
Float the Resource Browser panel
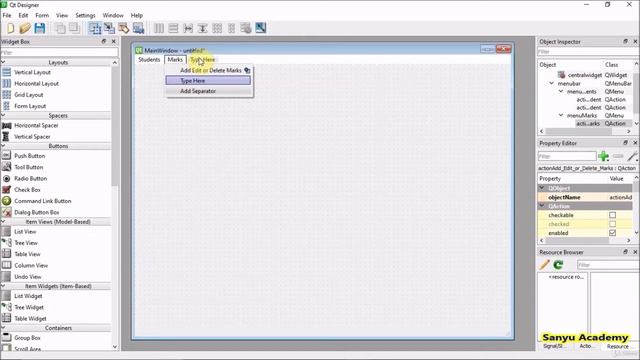coord(625,252)
